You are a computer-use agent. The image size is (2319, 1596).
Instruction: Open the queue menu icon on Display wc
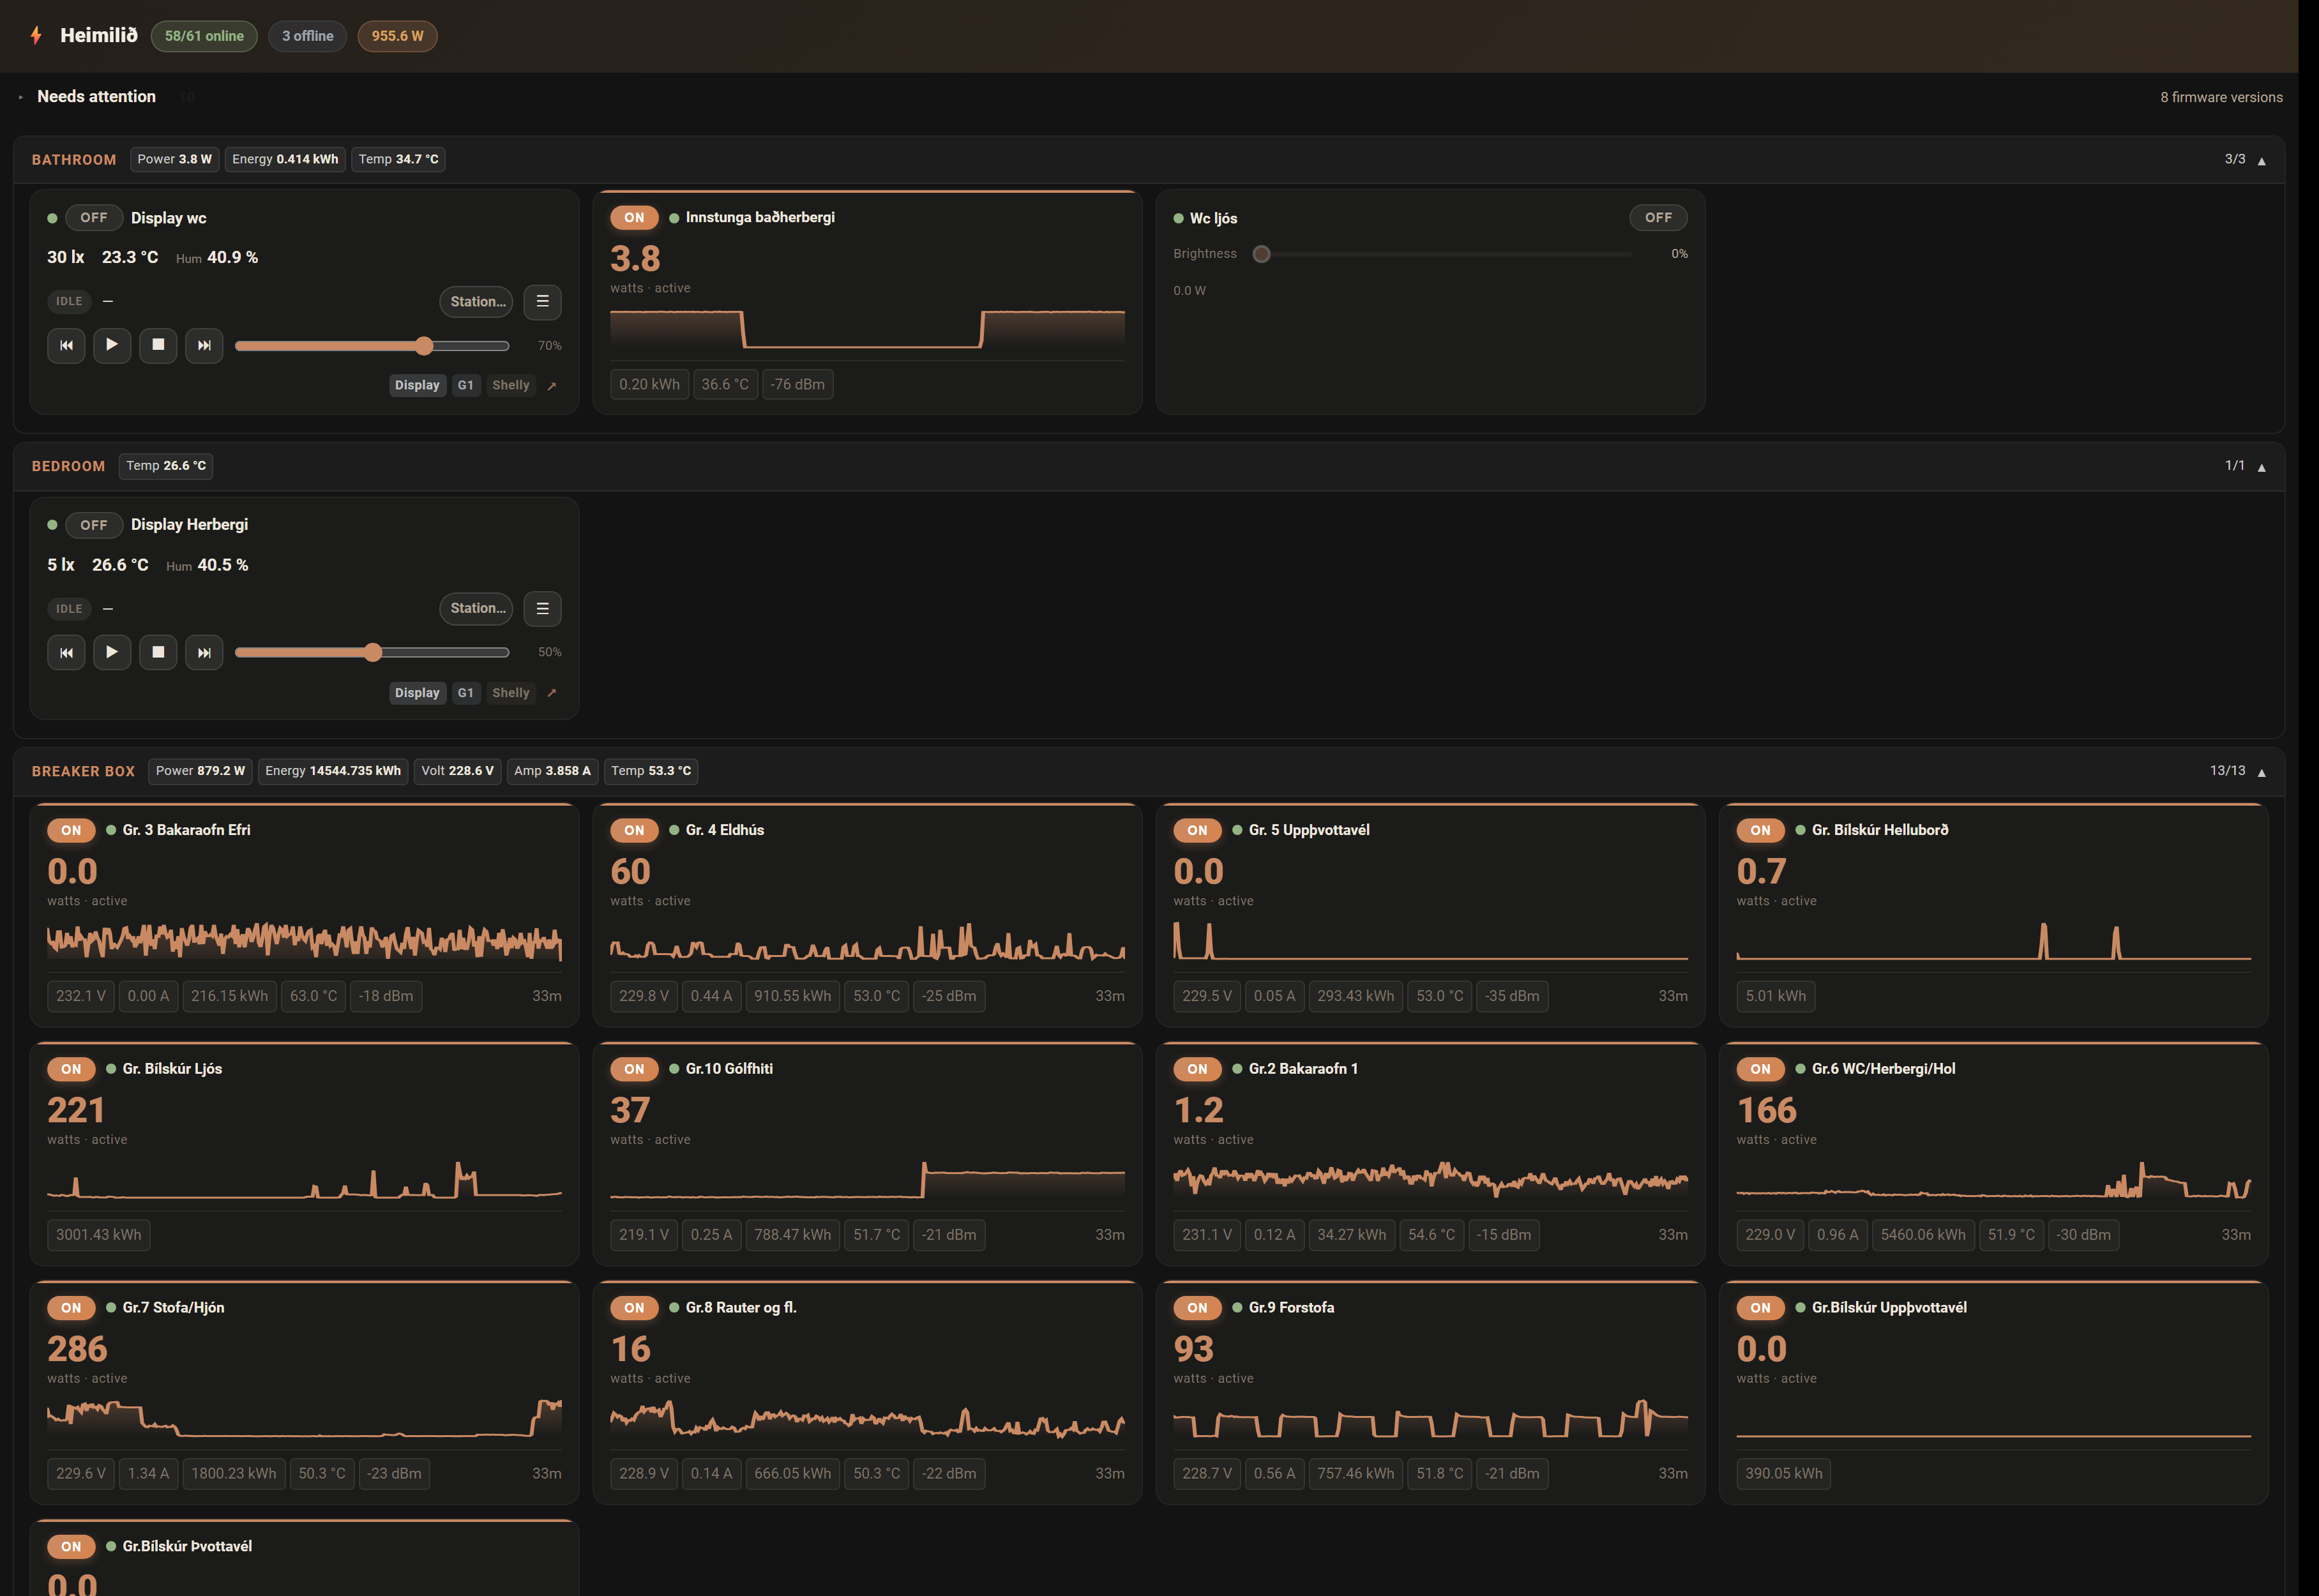(x=542, y=301)
